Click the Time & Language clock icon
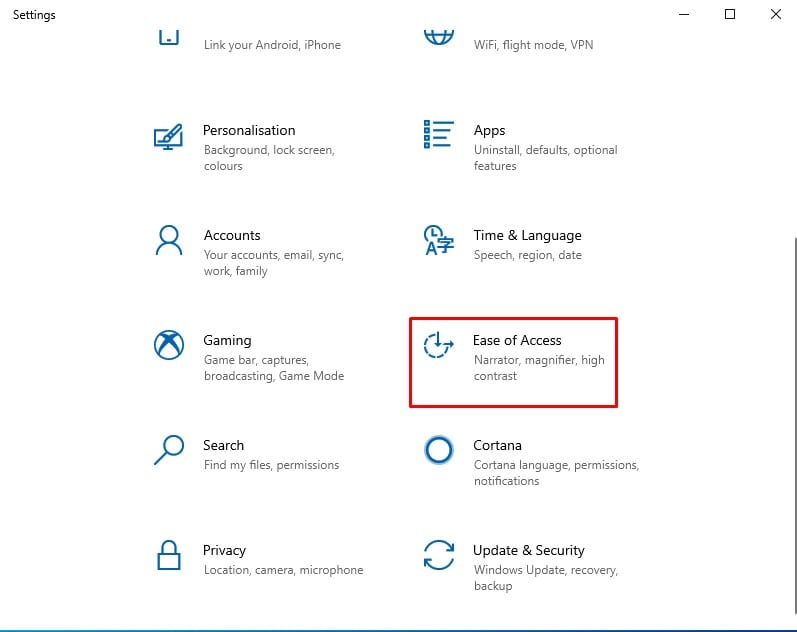The height and width of the screenshot is (632, 797). point(439,240)
